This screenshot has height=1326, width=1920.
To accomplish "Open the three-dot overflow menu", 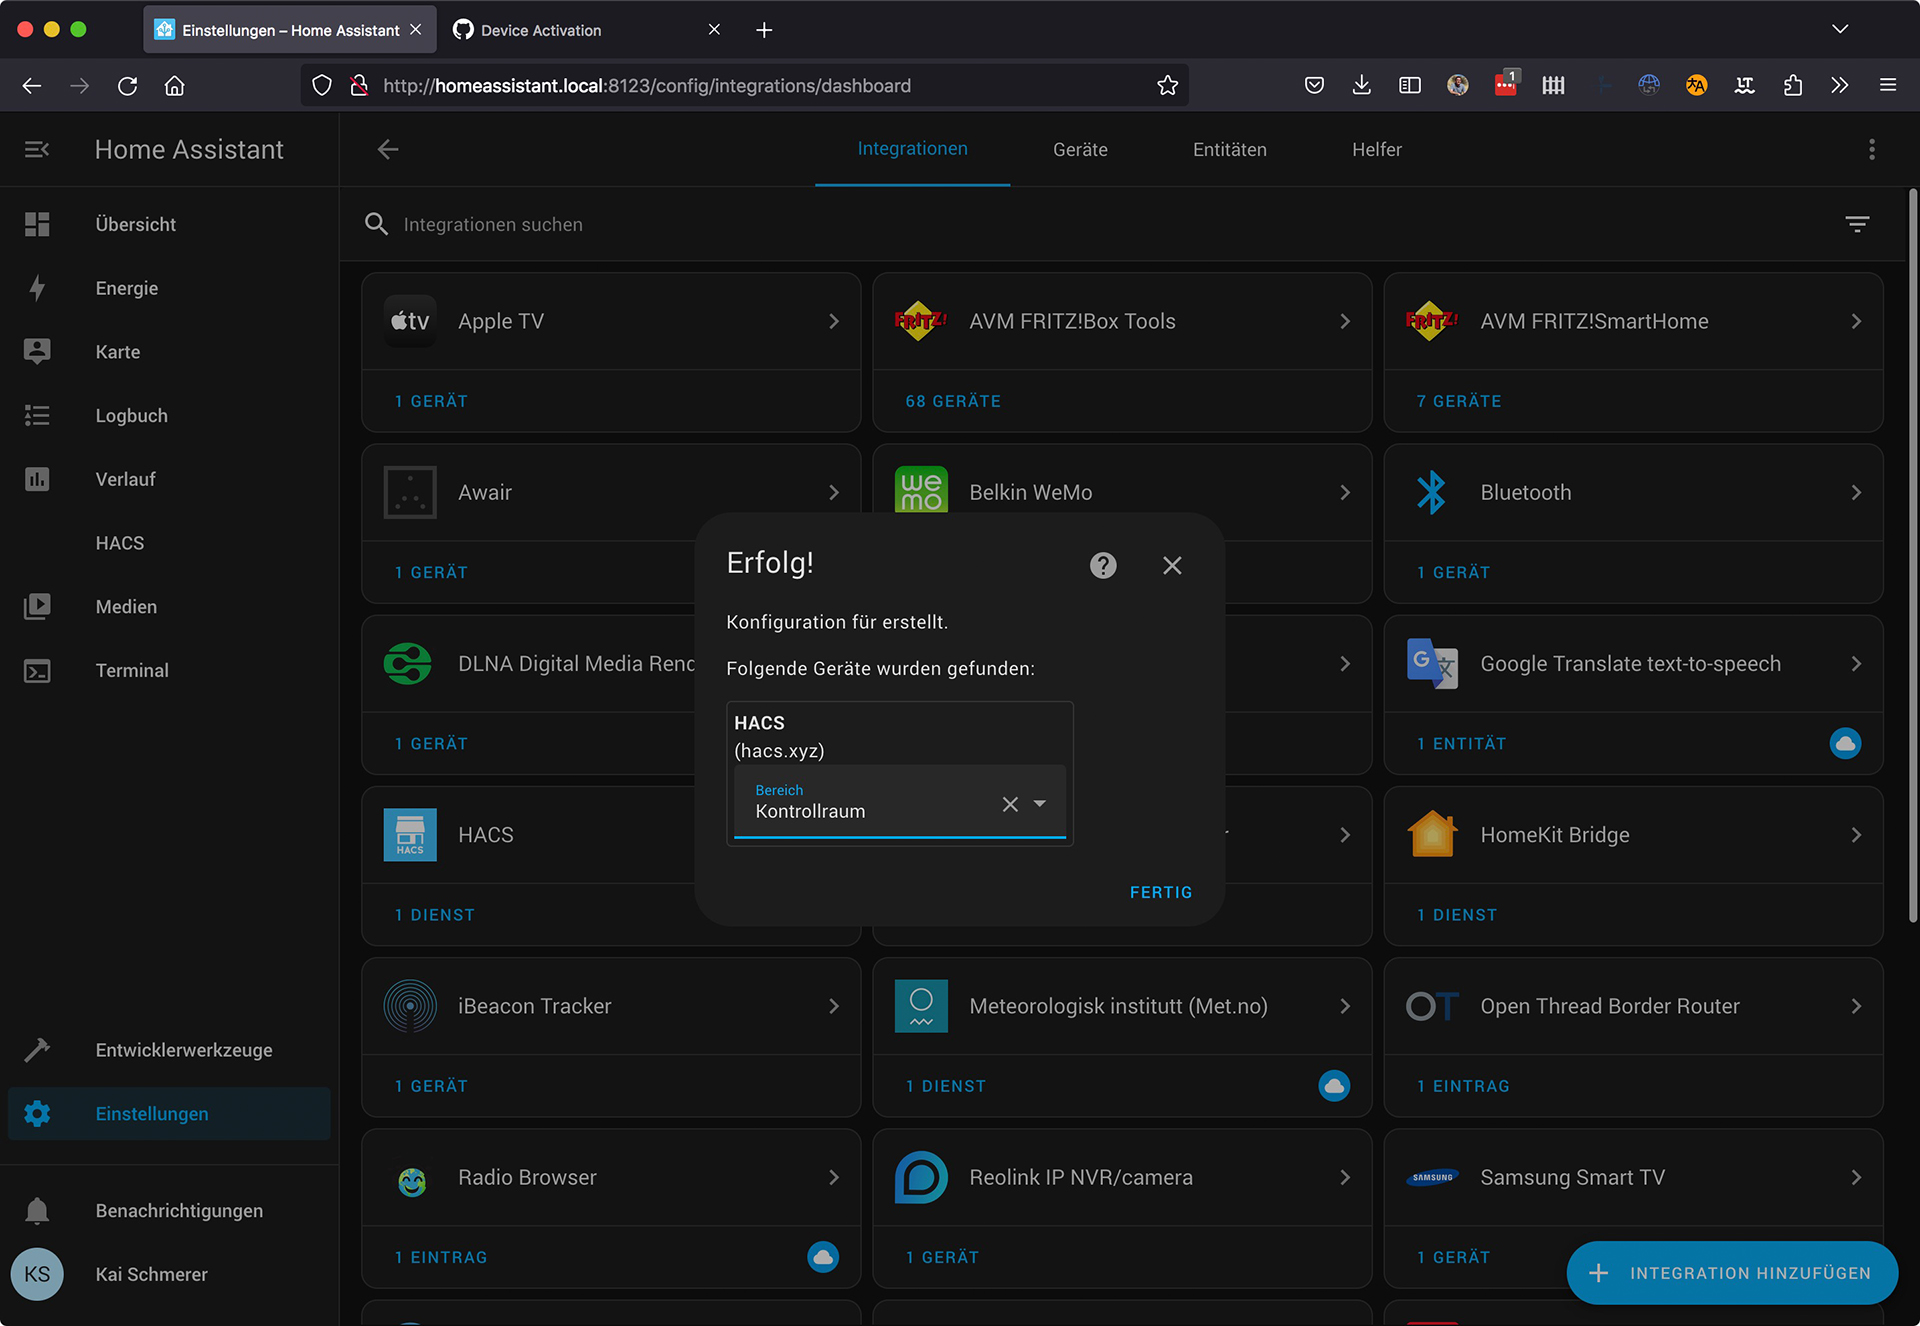I will click(1871, 150).
